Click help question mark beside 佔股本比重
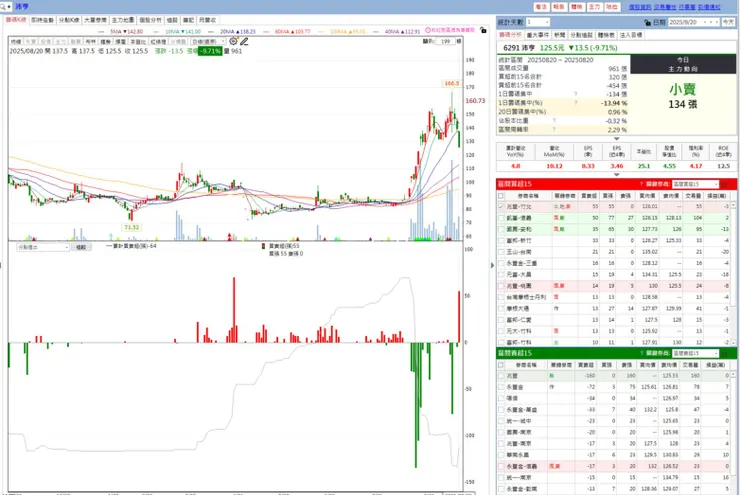This screenshot has height=495, width=740. pyautogui.click(x=554, y=120)
